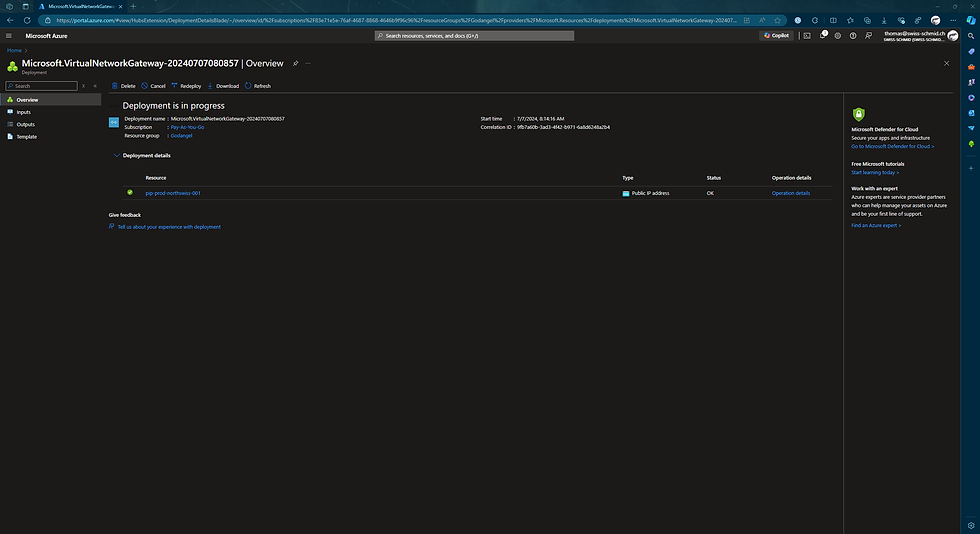Open Cloud Shell from the Azure header

[807, 36]
